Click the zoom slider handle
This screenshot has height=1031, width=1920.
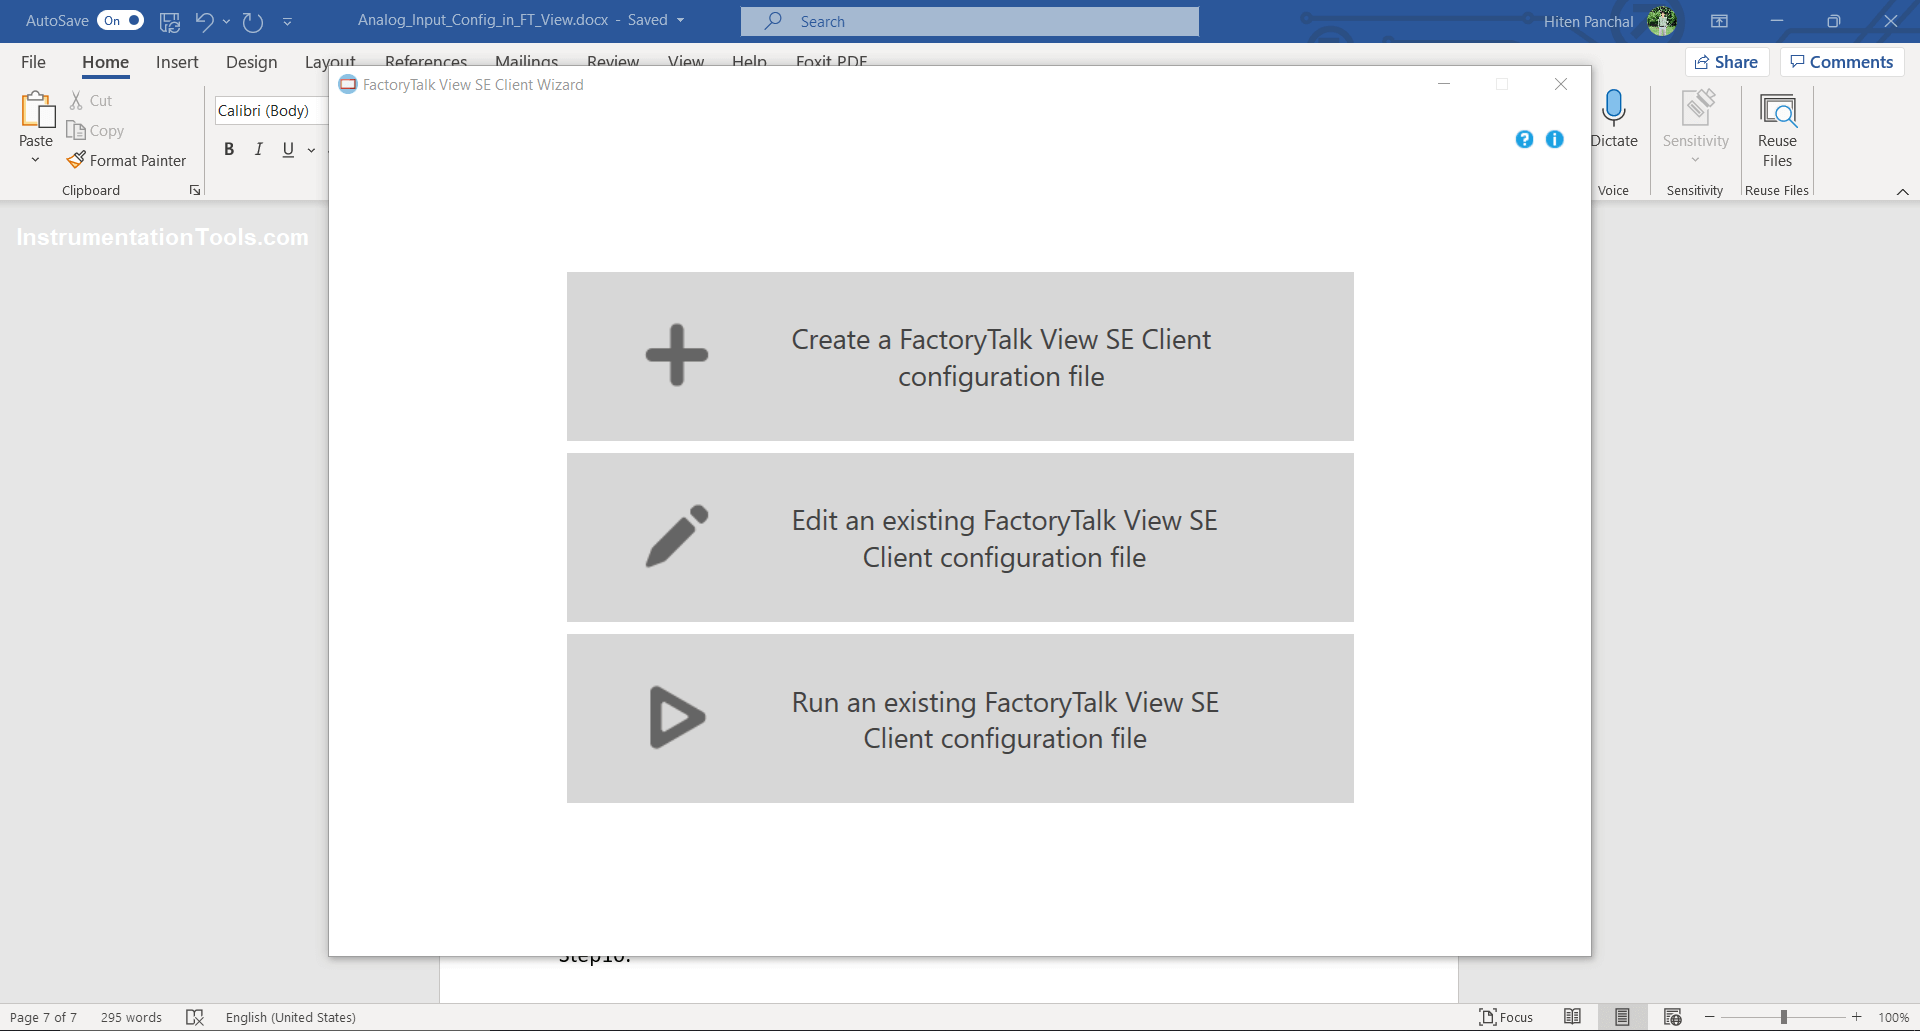click(x=1783, y=1017)
